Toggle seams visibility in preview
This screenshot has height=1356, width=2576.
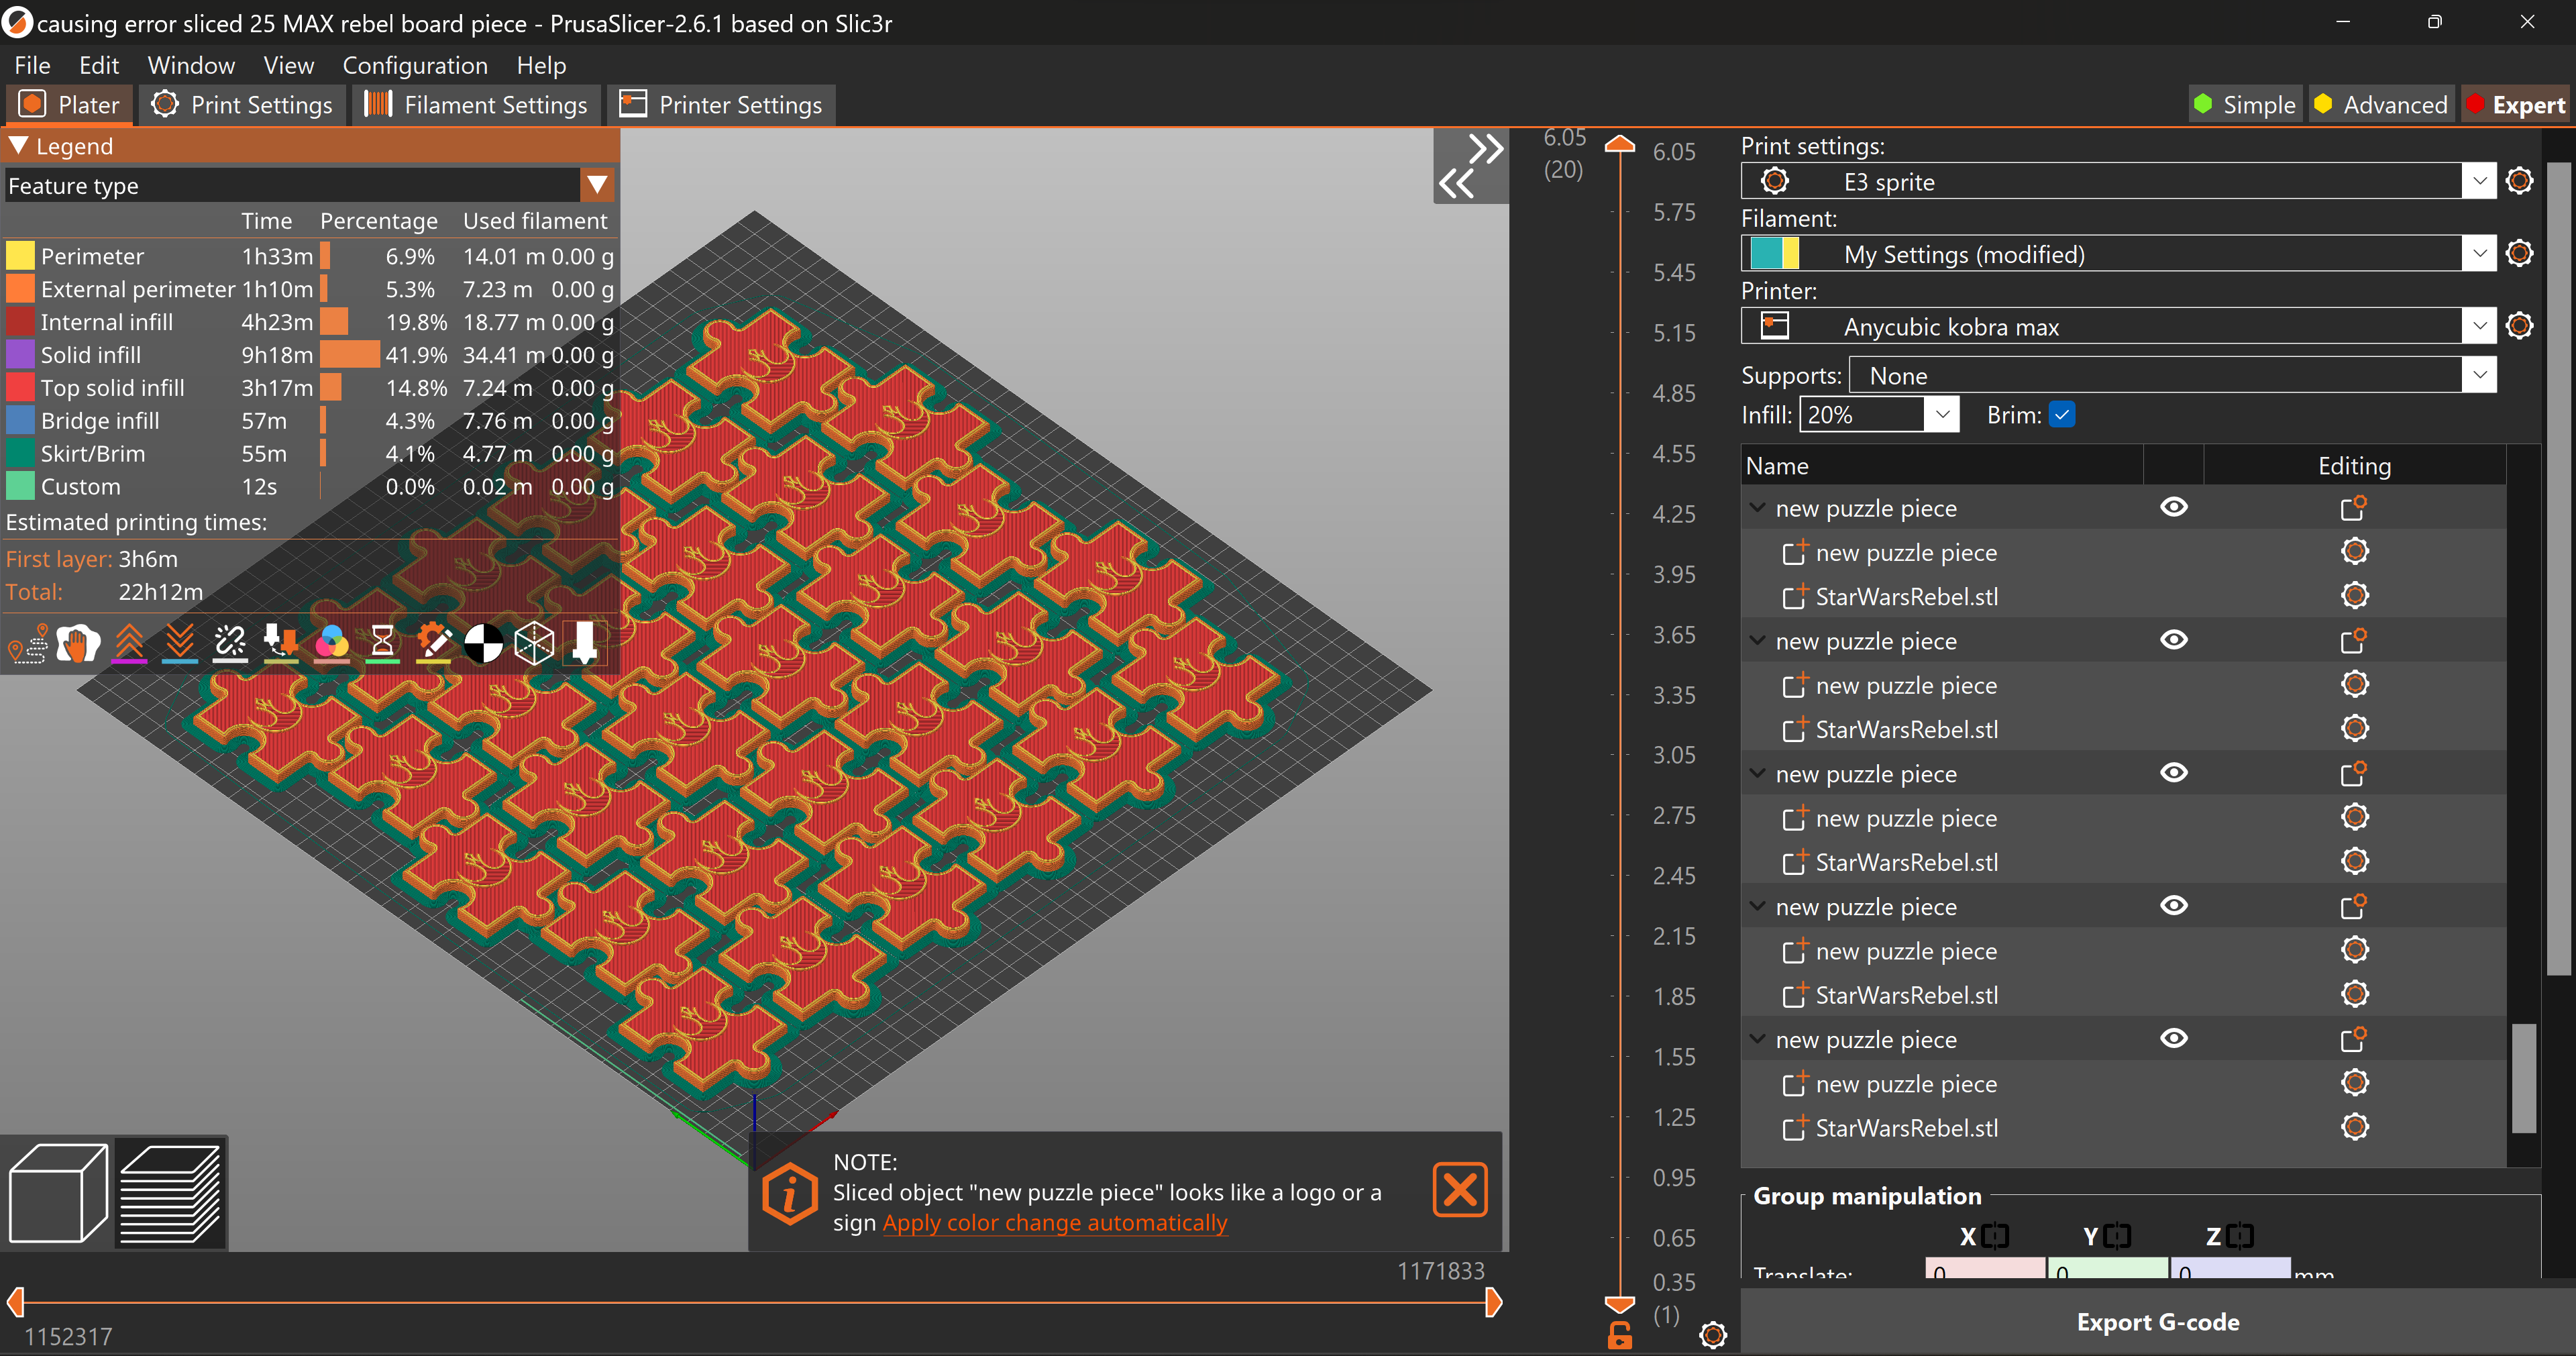pos(230,644)
